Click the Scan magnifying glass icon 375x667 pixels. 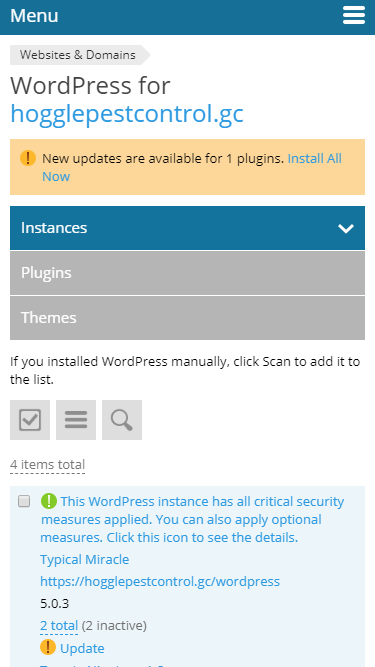pos(122,420)
